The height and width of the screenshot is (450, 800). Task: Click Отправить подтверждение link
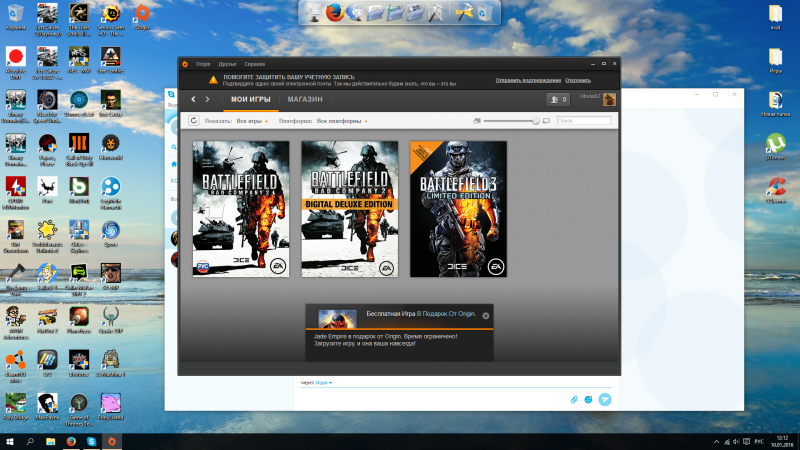tap(528, 80)
